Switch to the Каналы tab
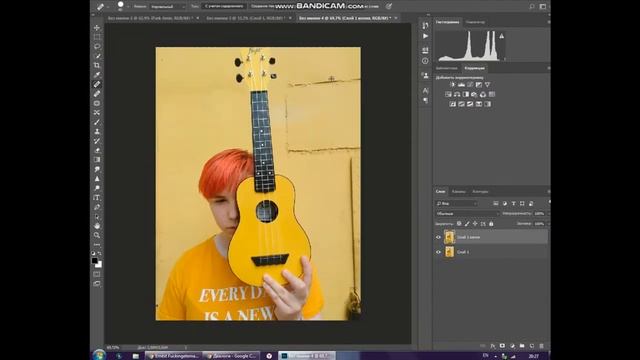This screenshot has width=640, height=360. tap(458, 191)
